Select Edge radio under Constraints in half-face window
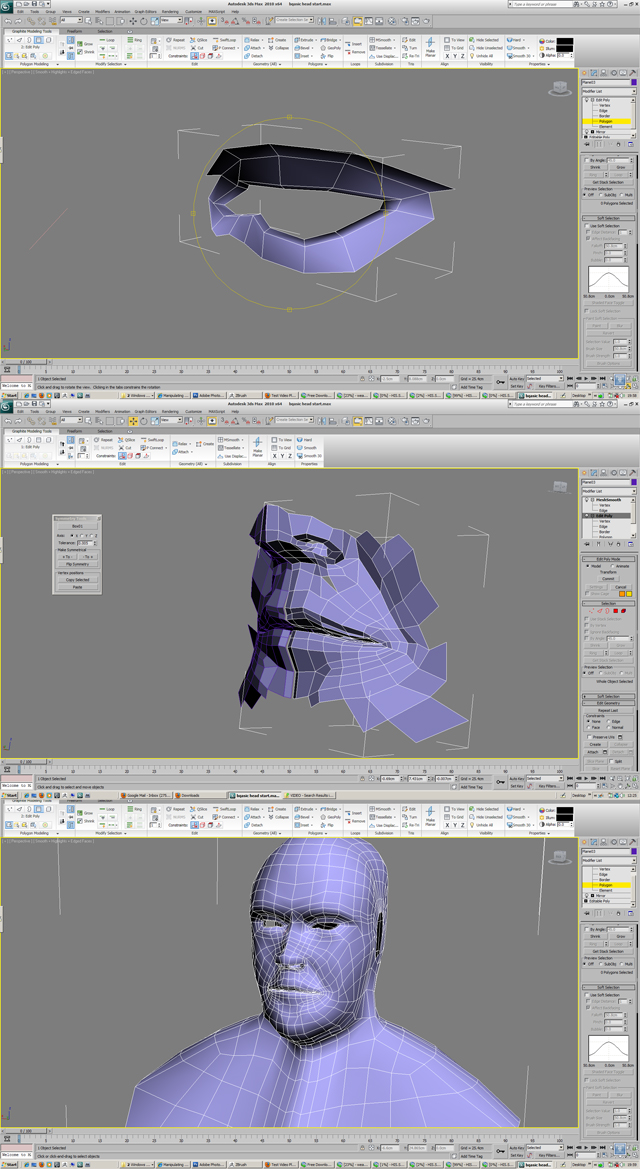The image size is (640, 1169). point(609,722)
